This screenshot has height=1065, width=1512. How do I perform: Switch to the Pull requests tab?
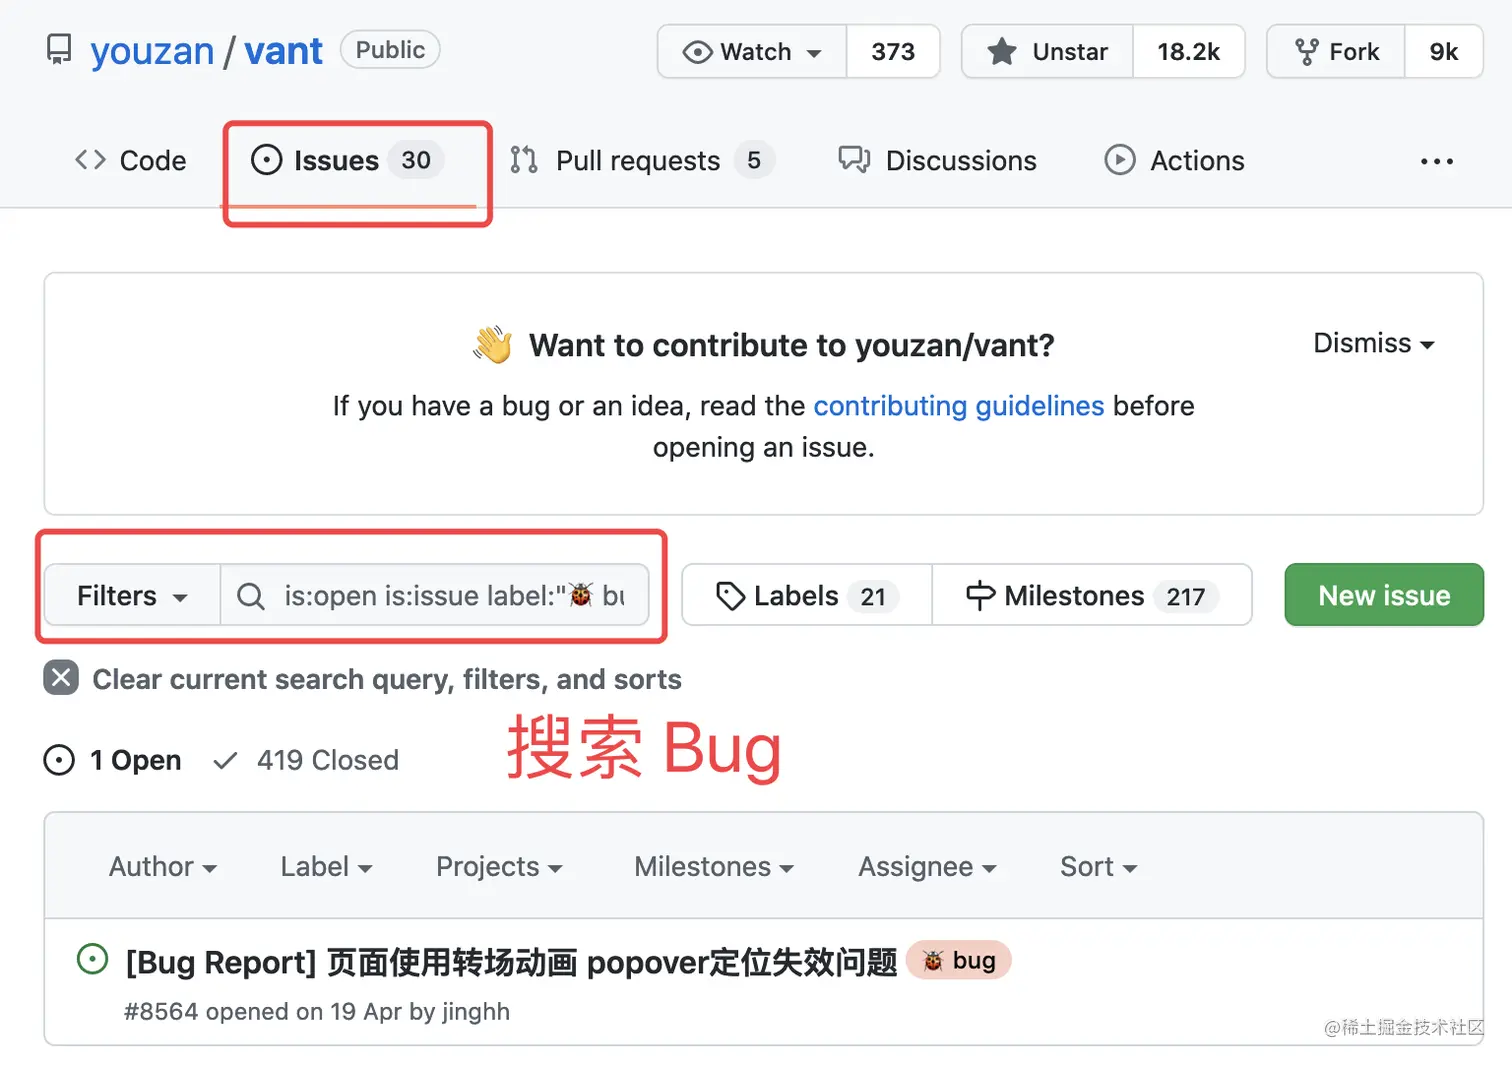[x=637, y=160]
